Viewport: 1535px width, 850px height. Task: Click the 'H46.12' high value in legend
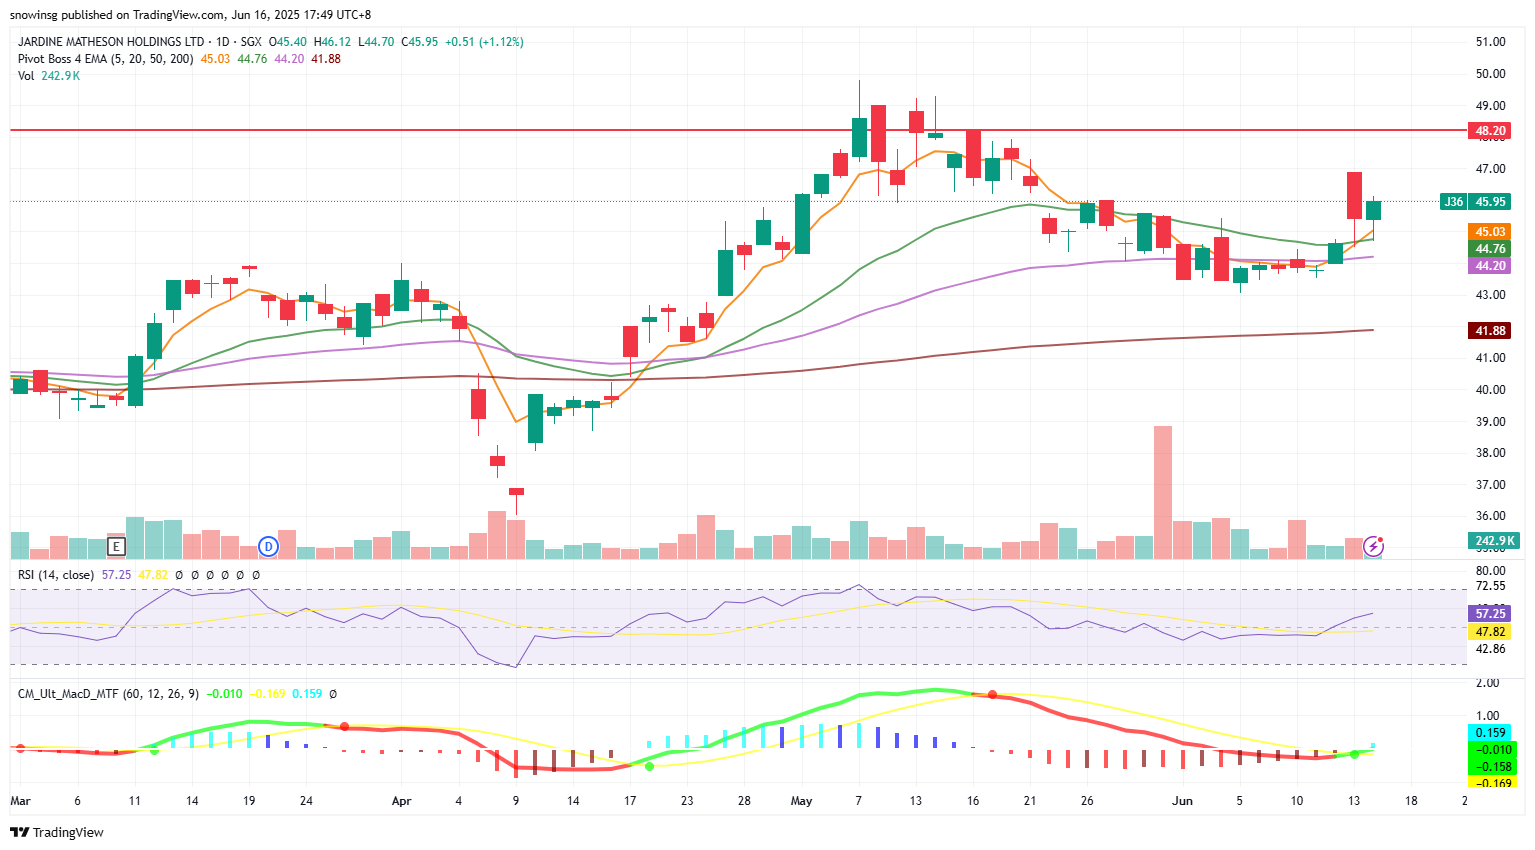[x=332, y=42]
